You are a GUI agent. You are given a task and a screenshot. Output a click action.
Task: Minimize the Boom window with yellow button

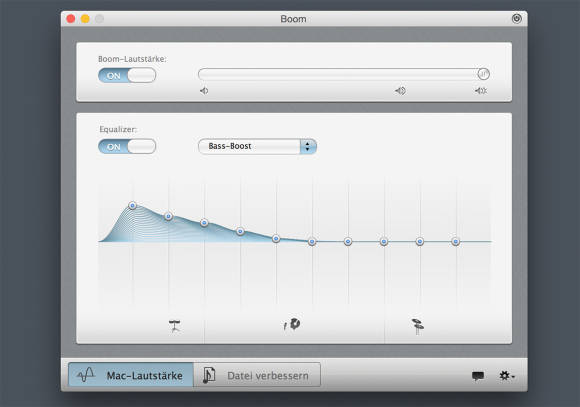85,18
